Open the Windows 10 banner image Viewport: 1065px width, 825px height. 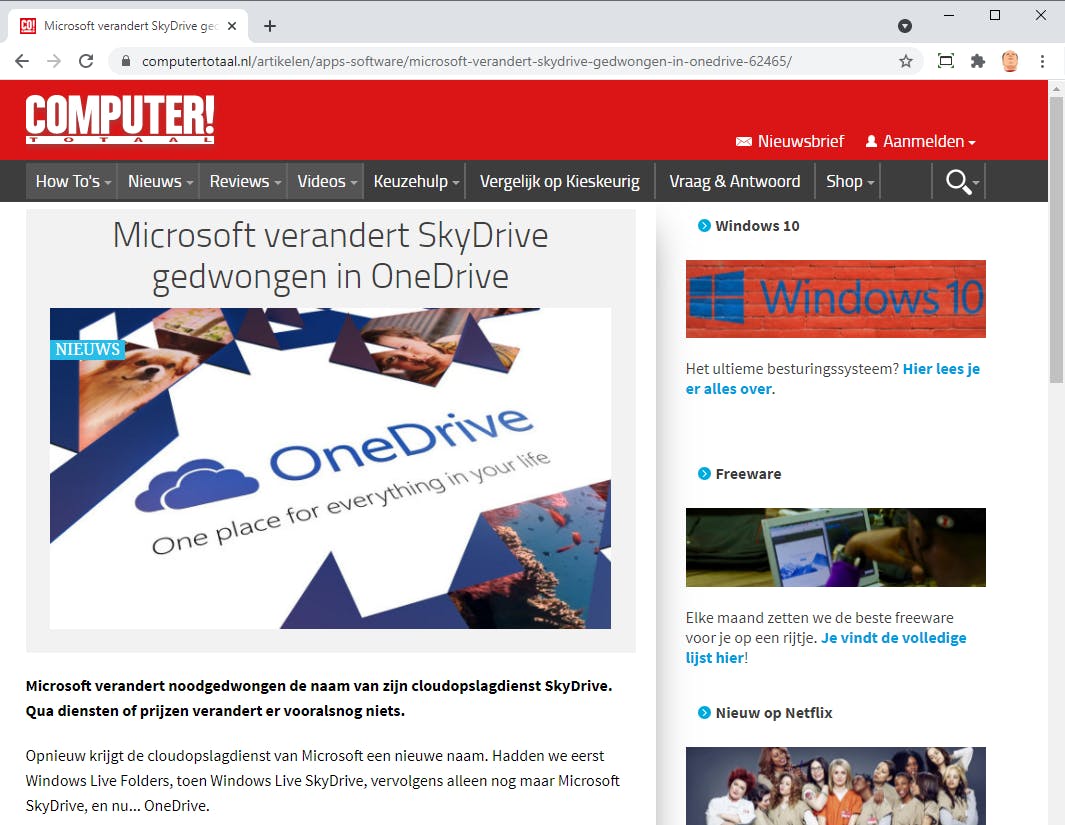835,299
